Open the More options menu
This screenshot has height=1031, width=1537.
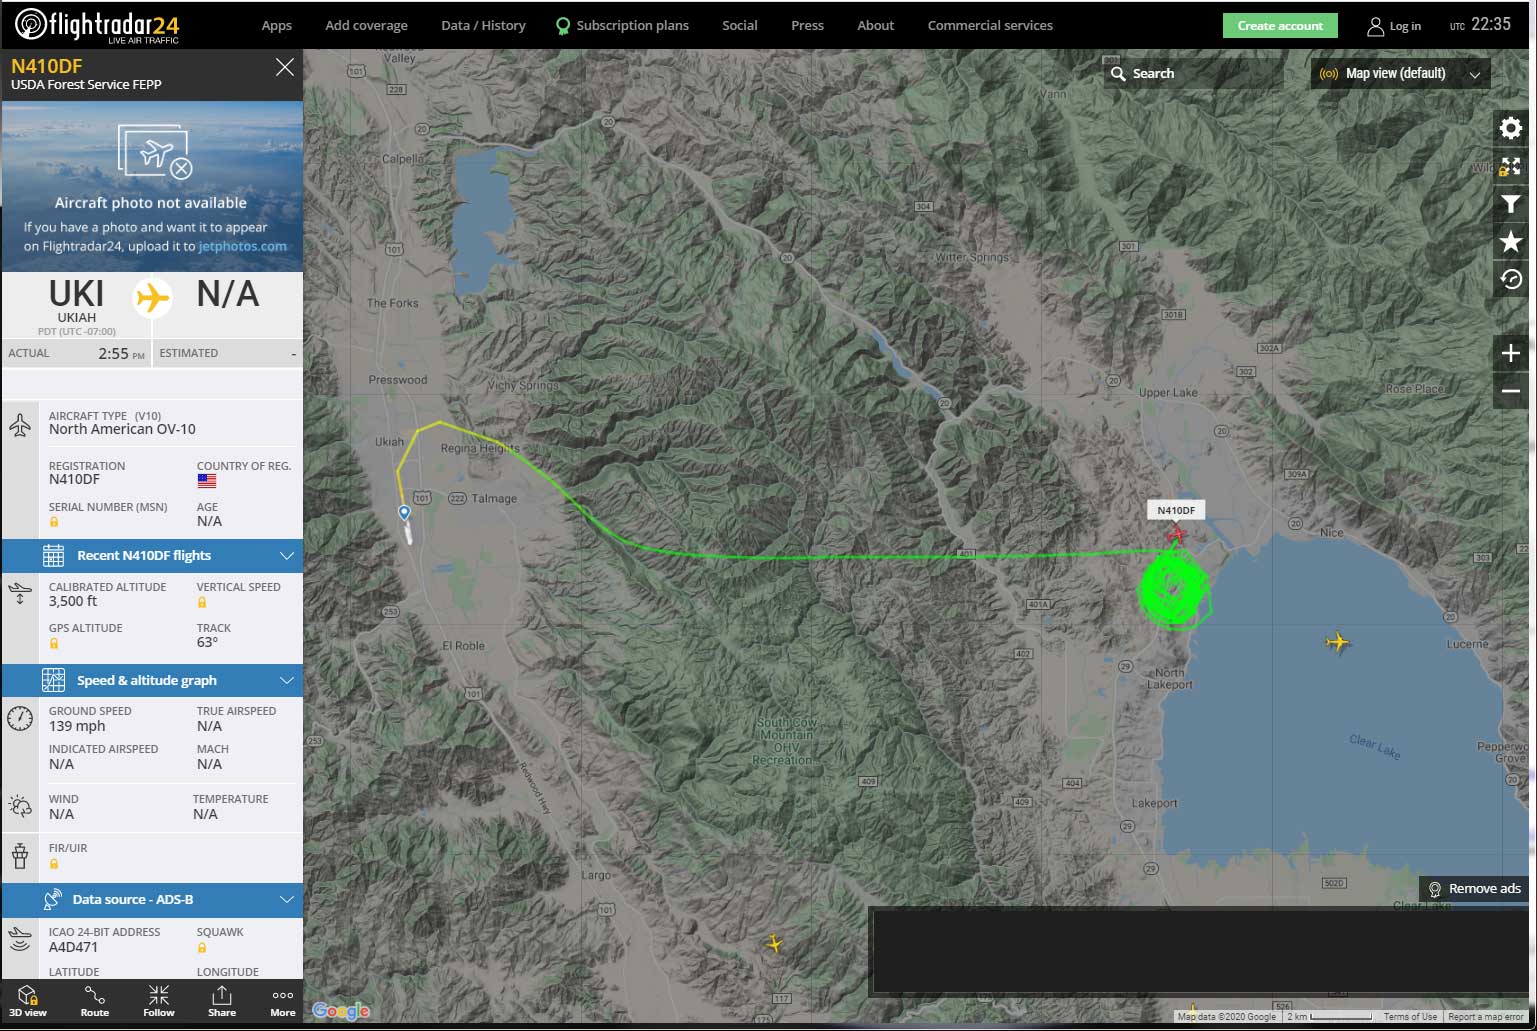pos(283,1001)
